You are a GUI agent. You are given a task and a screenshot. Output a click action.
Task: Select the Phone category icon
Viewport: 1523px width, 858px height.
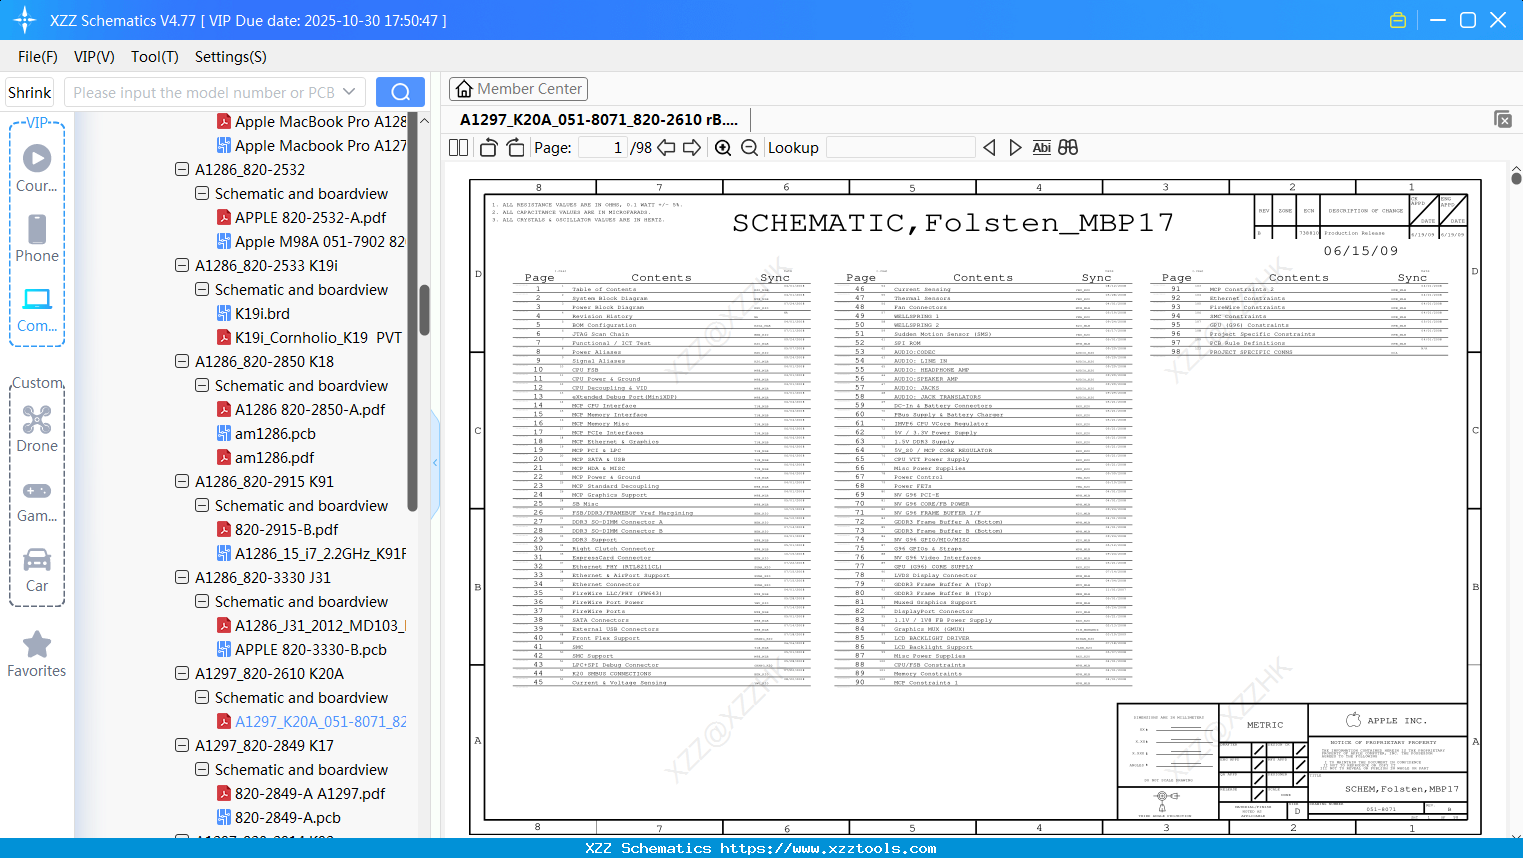[37, 238]
